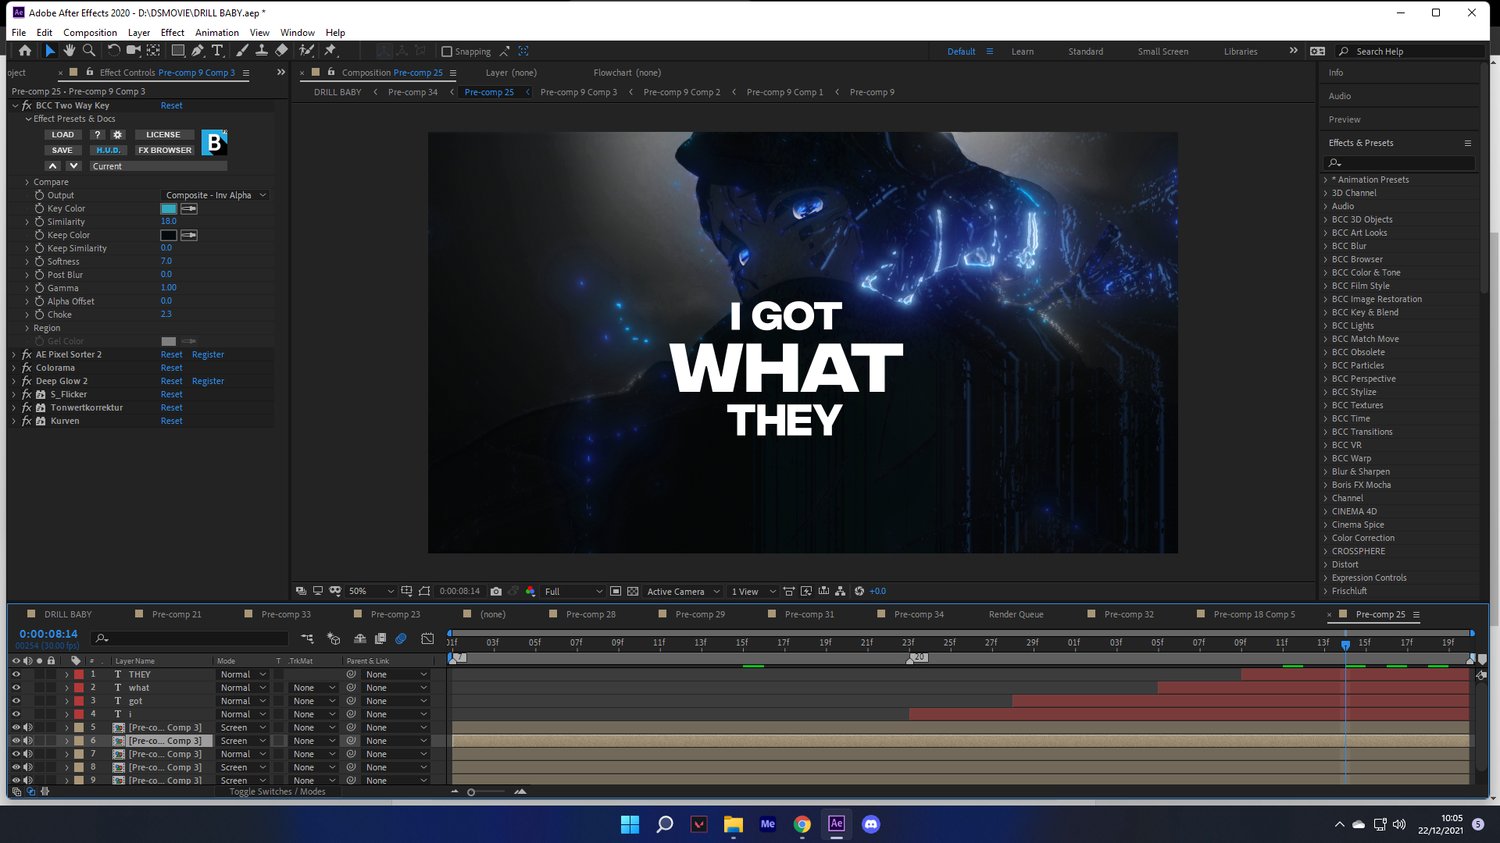
Task: Switch to the Learn workspace
Action: [1022, 51]
